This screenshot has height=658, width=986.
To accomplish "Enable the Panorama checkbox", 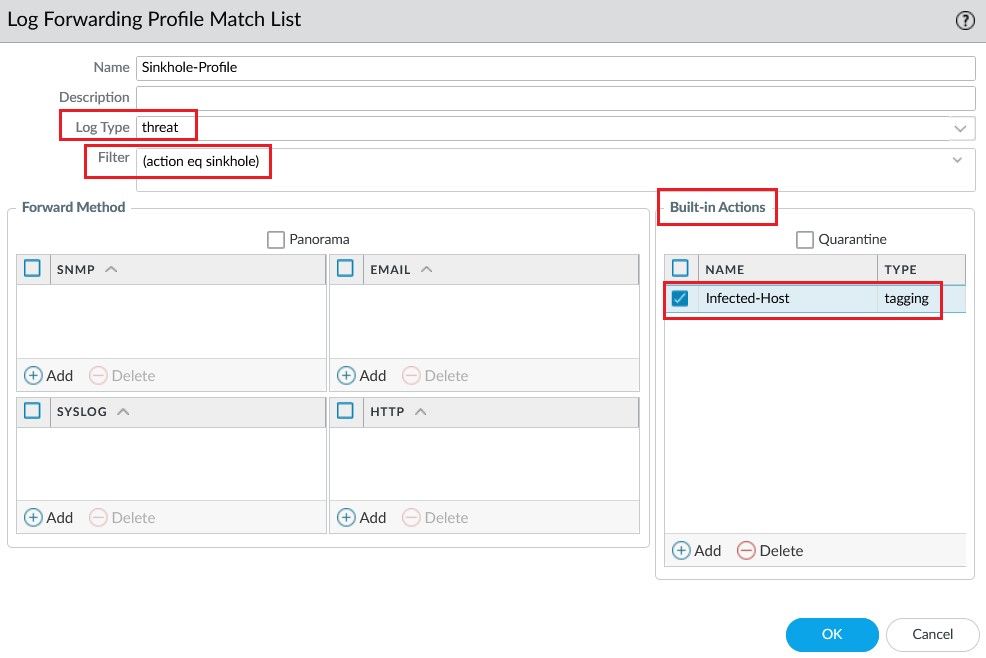I will pos(276,240).
